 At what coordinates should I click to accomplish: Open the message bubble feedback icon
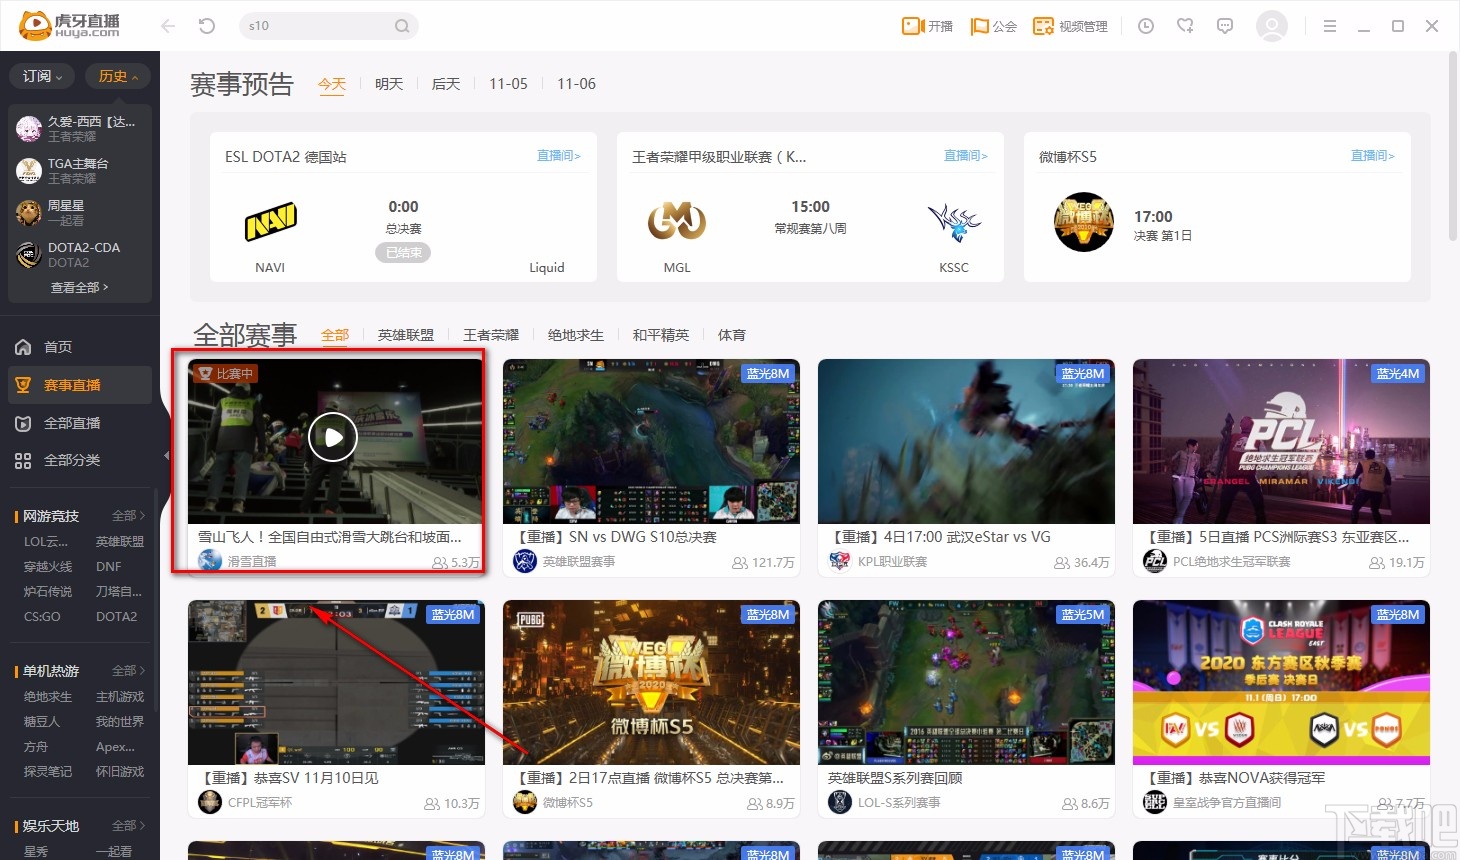click(x=1225, y=26)
